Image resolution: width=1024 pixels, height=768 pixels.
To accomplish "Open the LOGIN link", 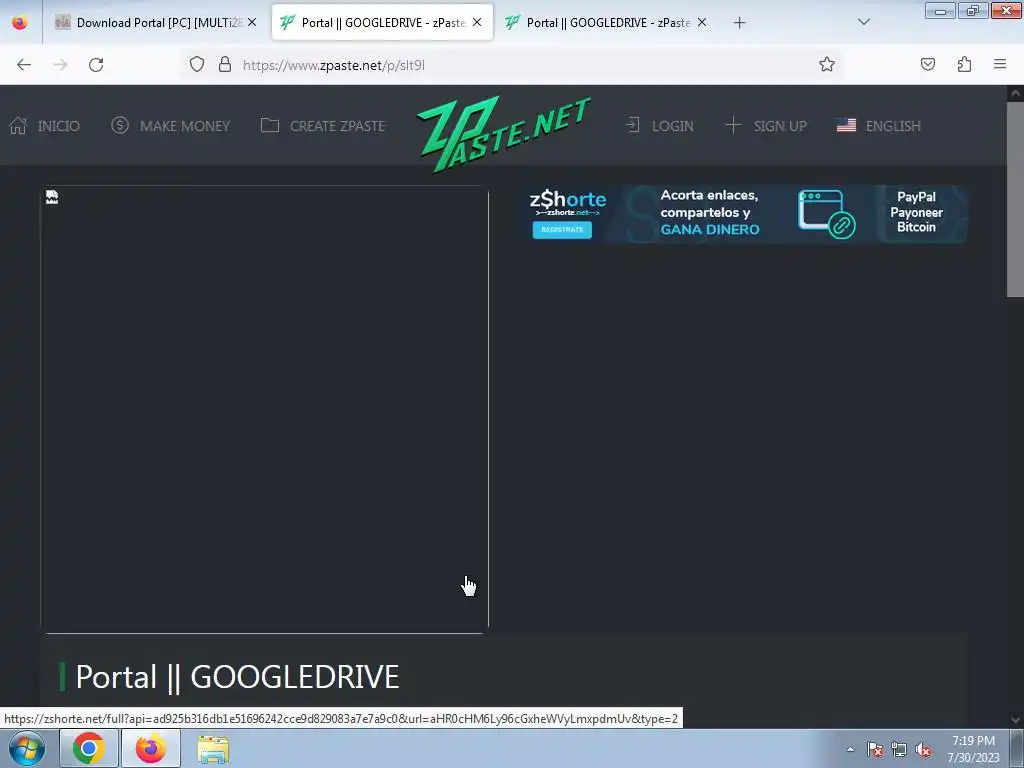I will coord(660,125).
